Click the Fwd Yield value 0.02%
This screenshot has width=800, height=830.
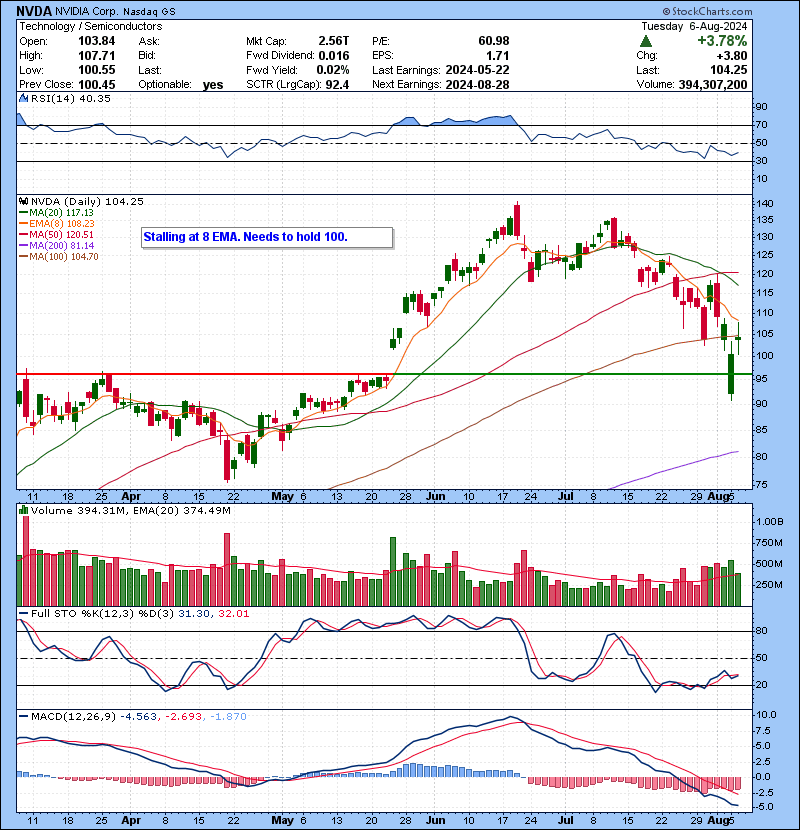(x=332, y=70)
